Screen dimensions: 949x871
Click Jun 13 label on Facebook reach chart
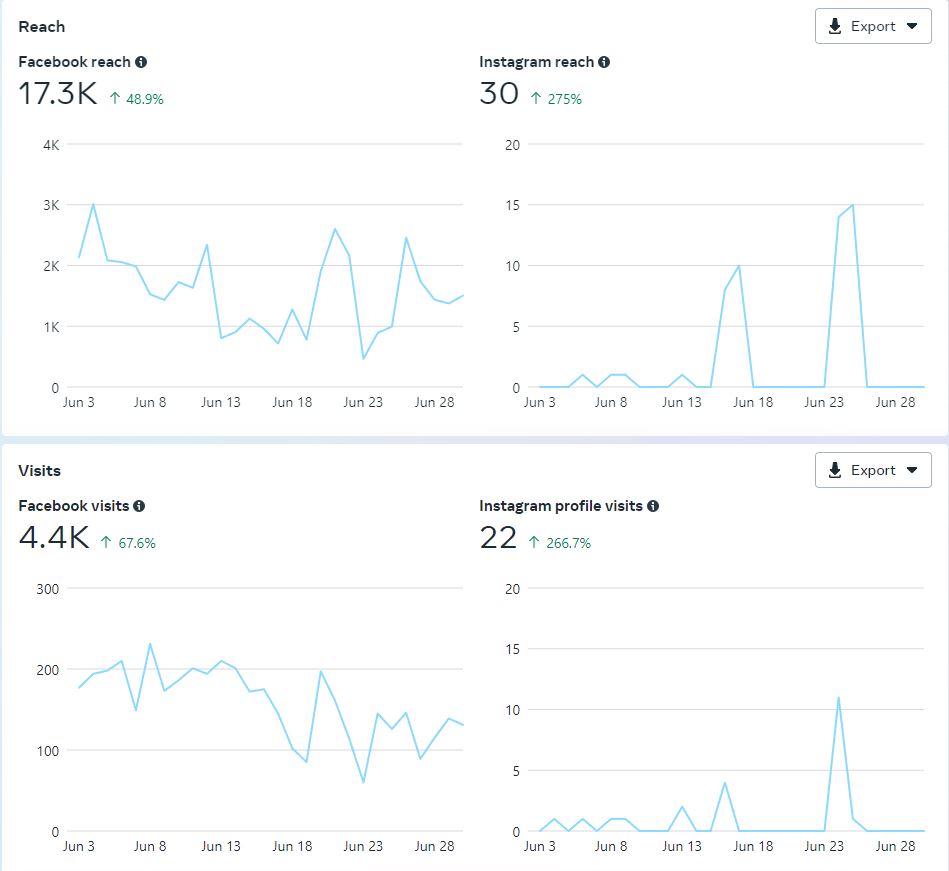221,403
